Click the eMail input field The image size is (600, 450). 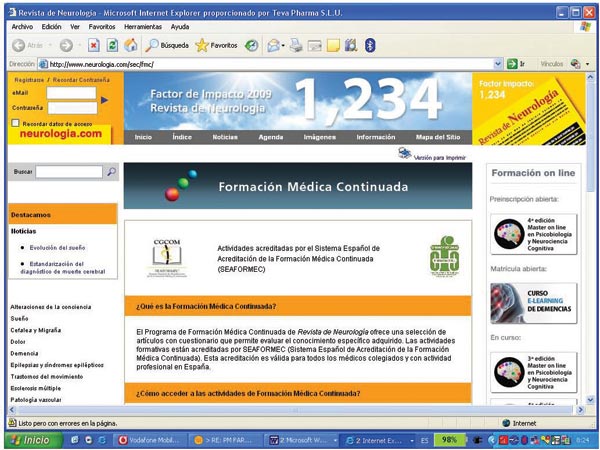pos(71,93)
